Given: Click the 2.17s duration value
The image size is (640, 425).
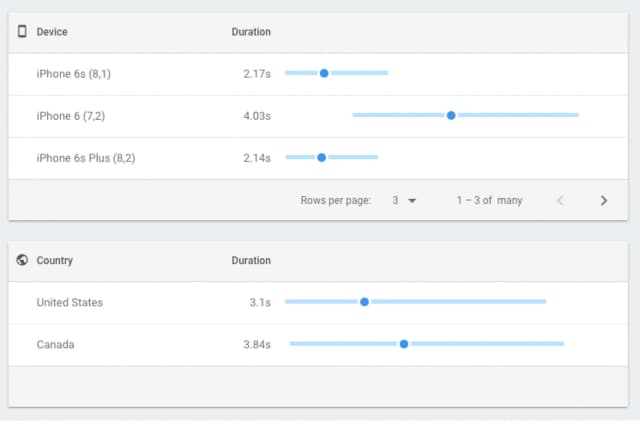Looking at the screenshot, I should coord(257,74).
